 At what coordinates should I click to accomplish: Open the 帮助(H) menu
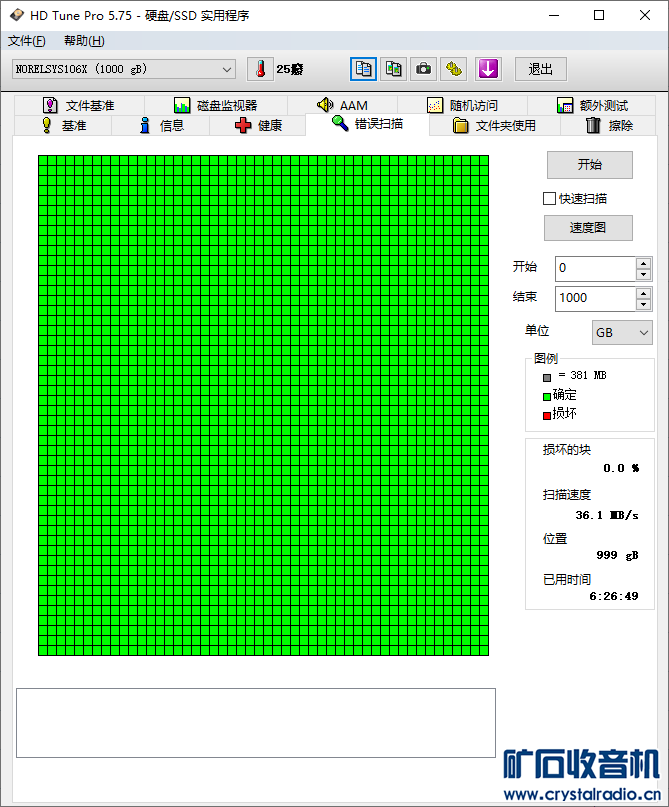[x=84, y=41]
